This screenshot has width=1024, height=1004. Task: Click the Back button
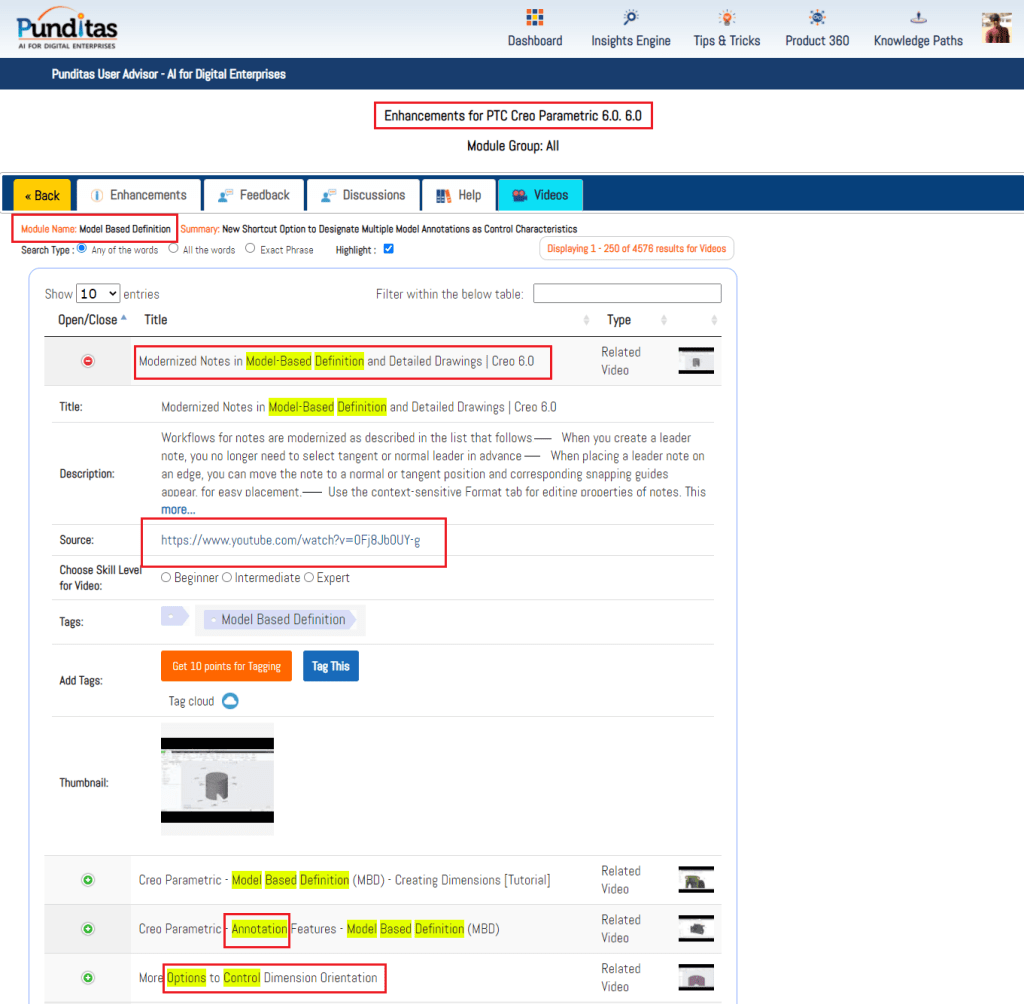(42, 195)
